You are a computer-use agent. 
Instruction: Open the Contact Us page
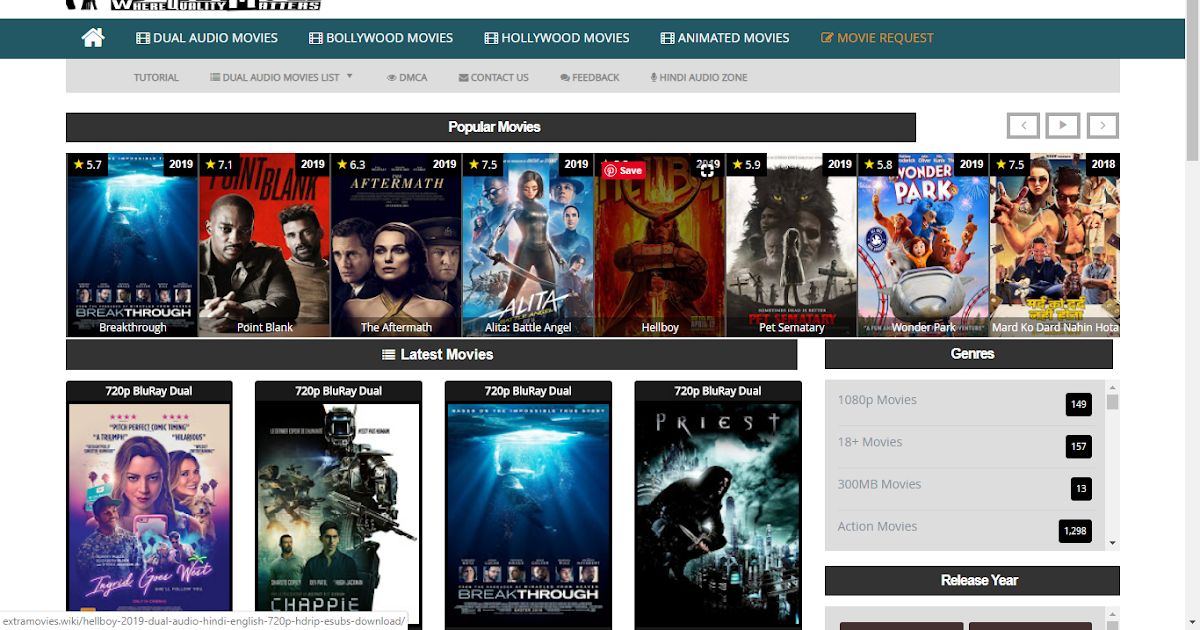[x=493, y=77]
